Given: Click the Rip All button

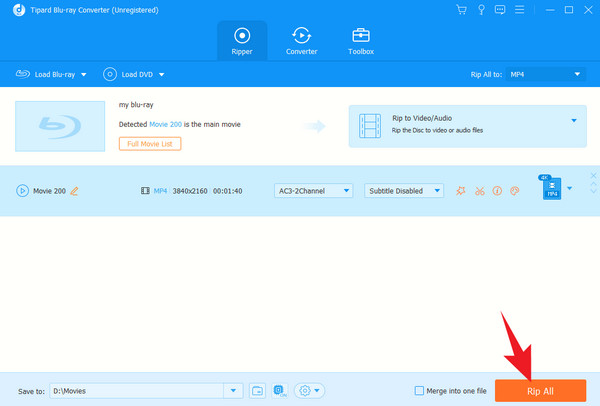Looking at the screenshot, I should [540, 391].
